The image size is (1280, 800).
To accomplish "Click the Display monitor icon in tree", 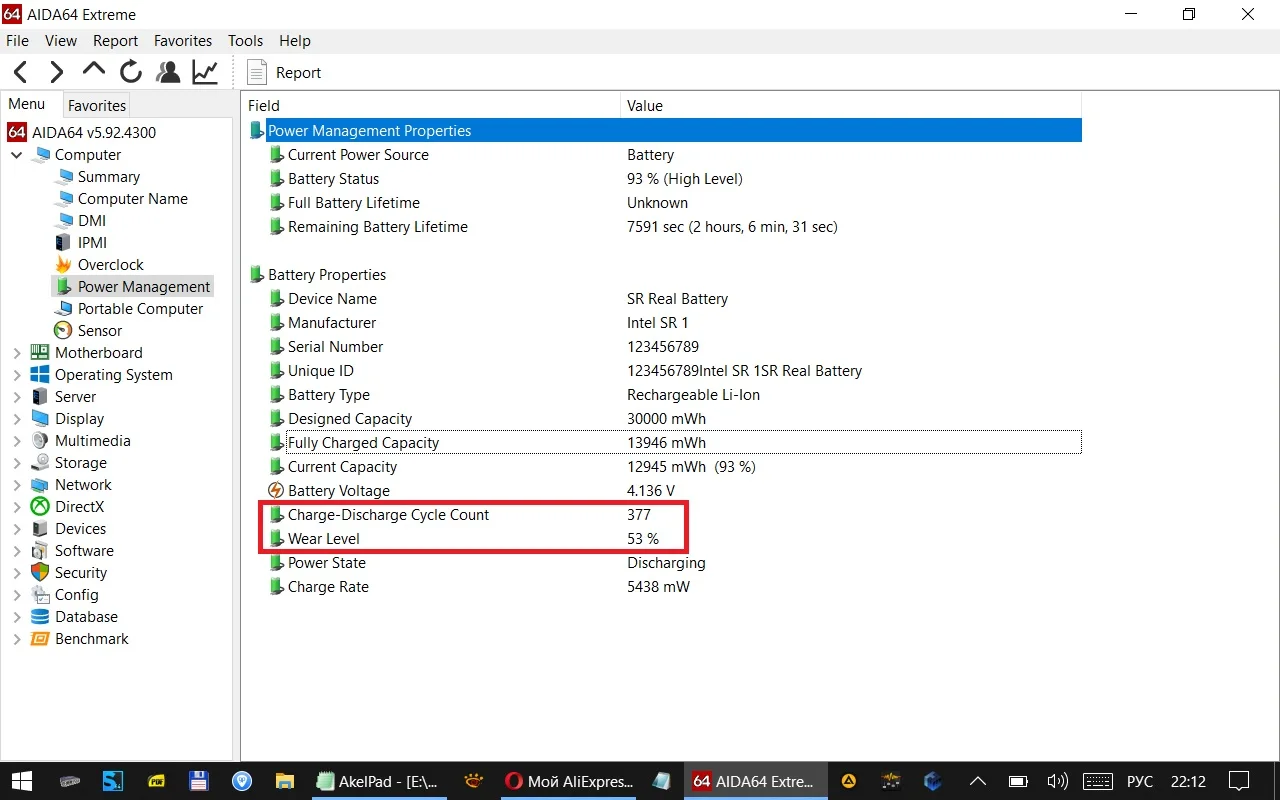I will (x=40, y=419).
